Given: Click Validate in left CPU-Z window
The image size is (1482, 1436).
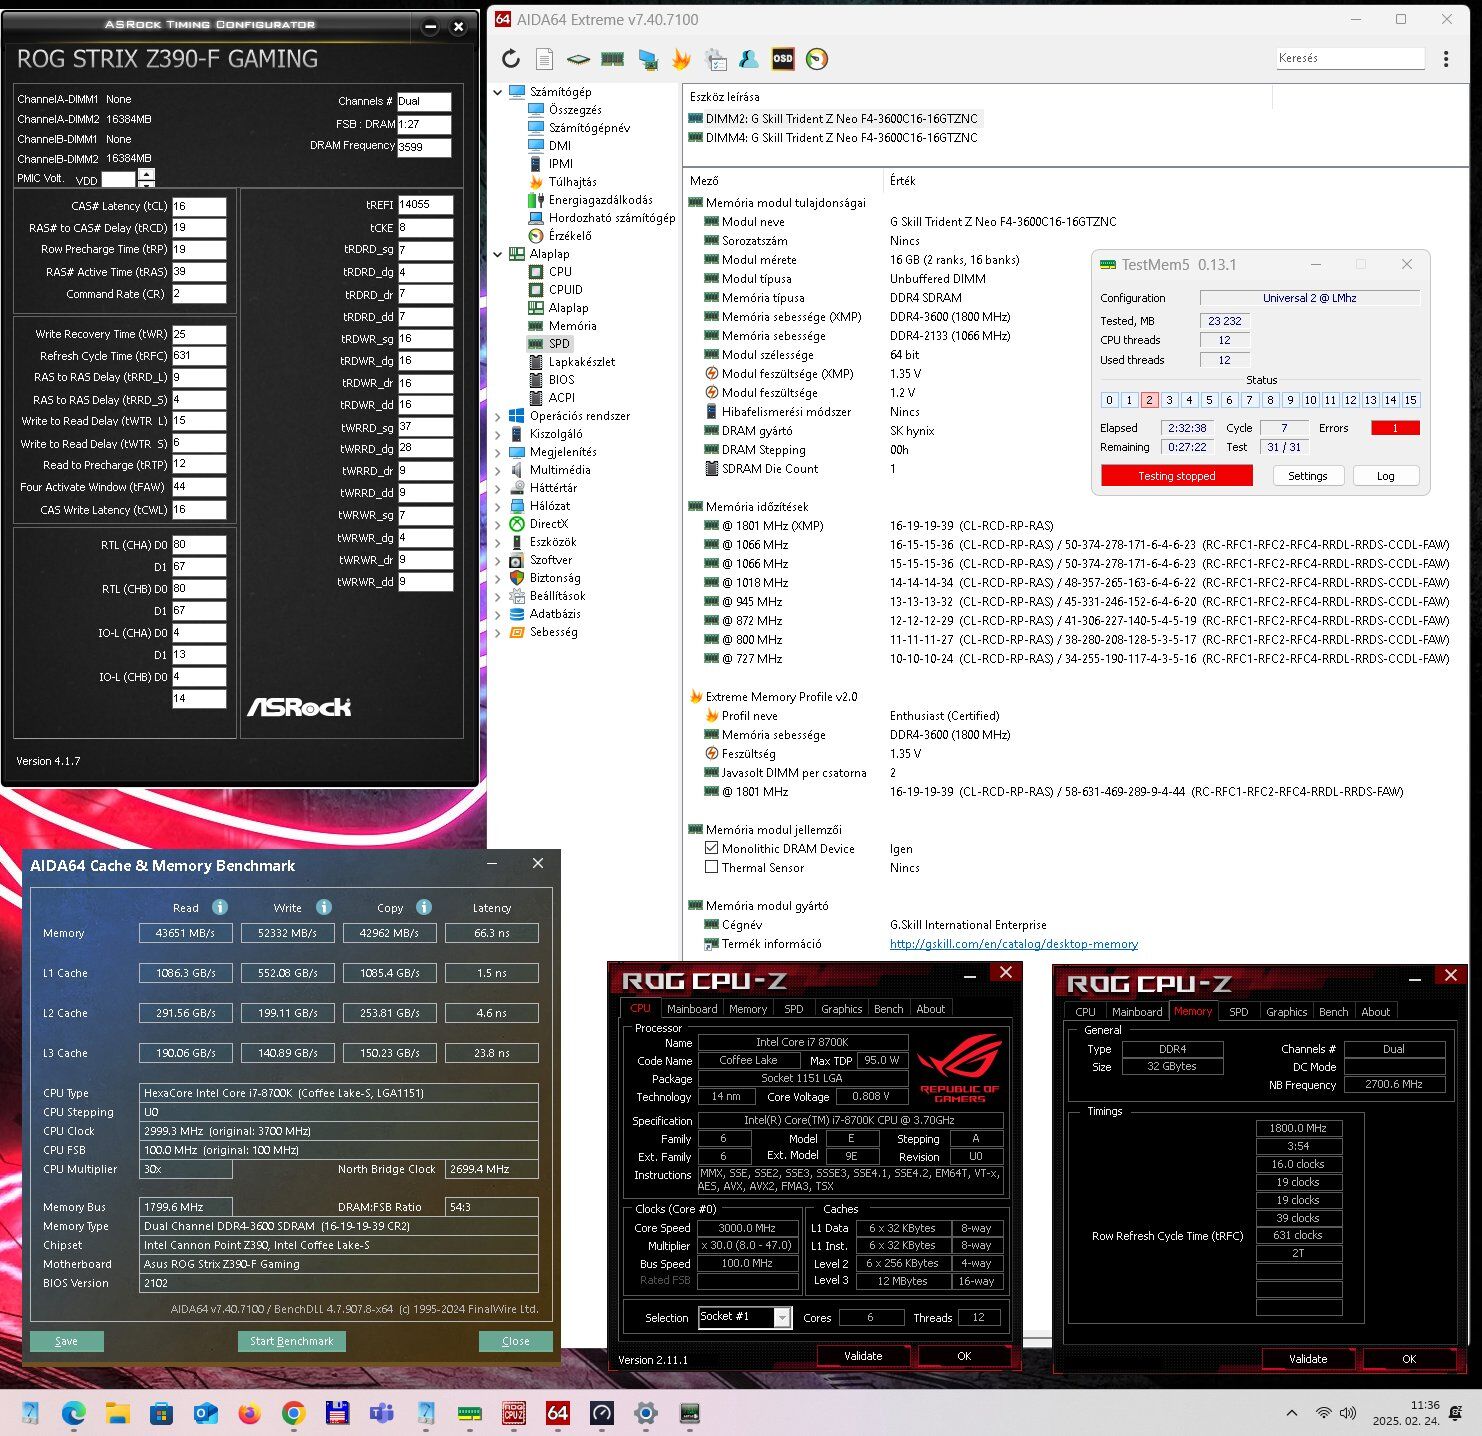Looking at the screenshot, I should pyautogui.click(x=863, y=1356).
